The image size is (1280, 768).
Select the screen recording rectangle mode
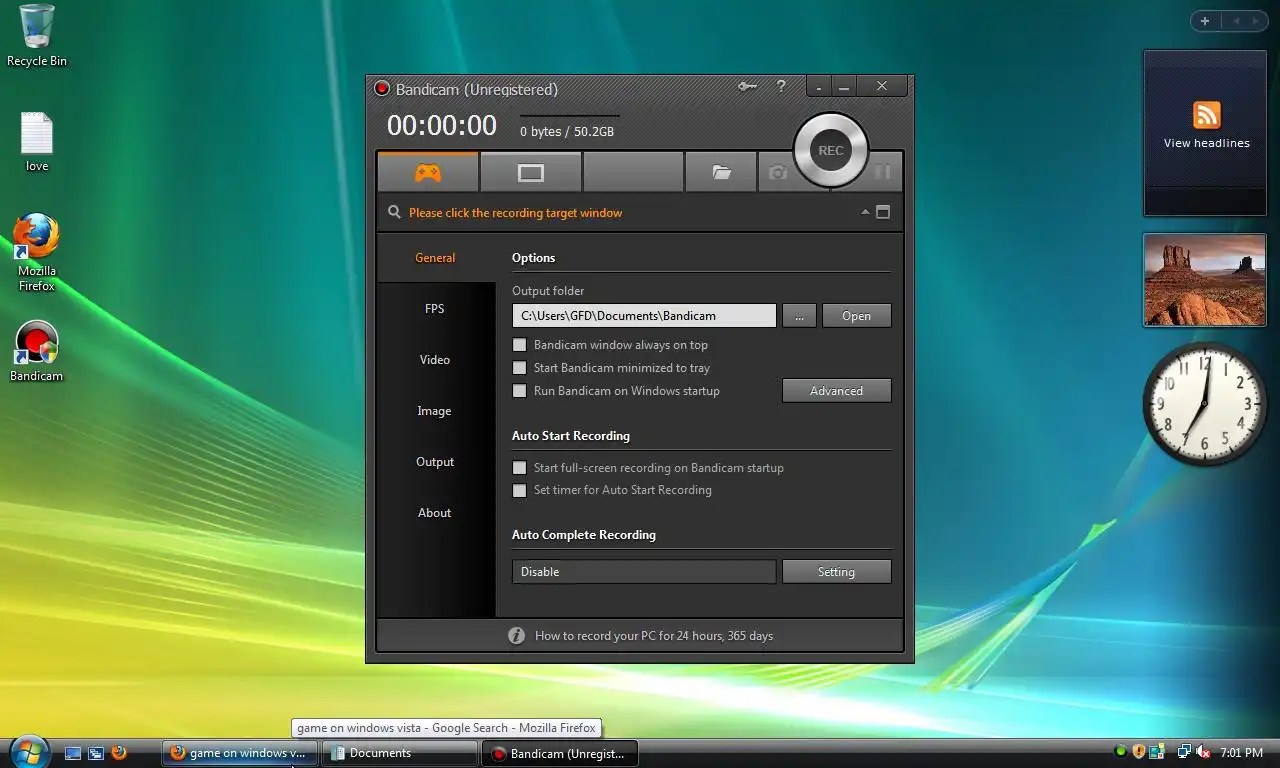click(x=531, y=172)
